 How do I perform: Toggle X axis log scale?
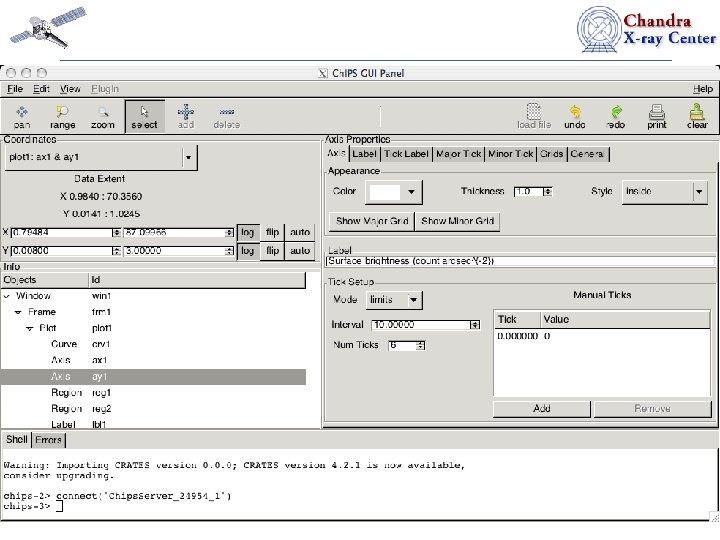coord(248,232)
